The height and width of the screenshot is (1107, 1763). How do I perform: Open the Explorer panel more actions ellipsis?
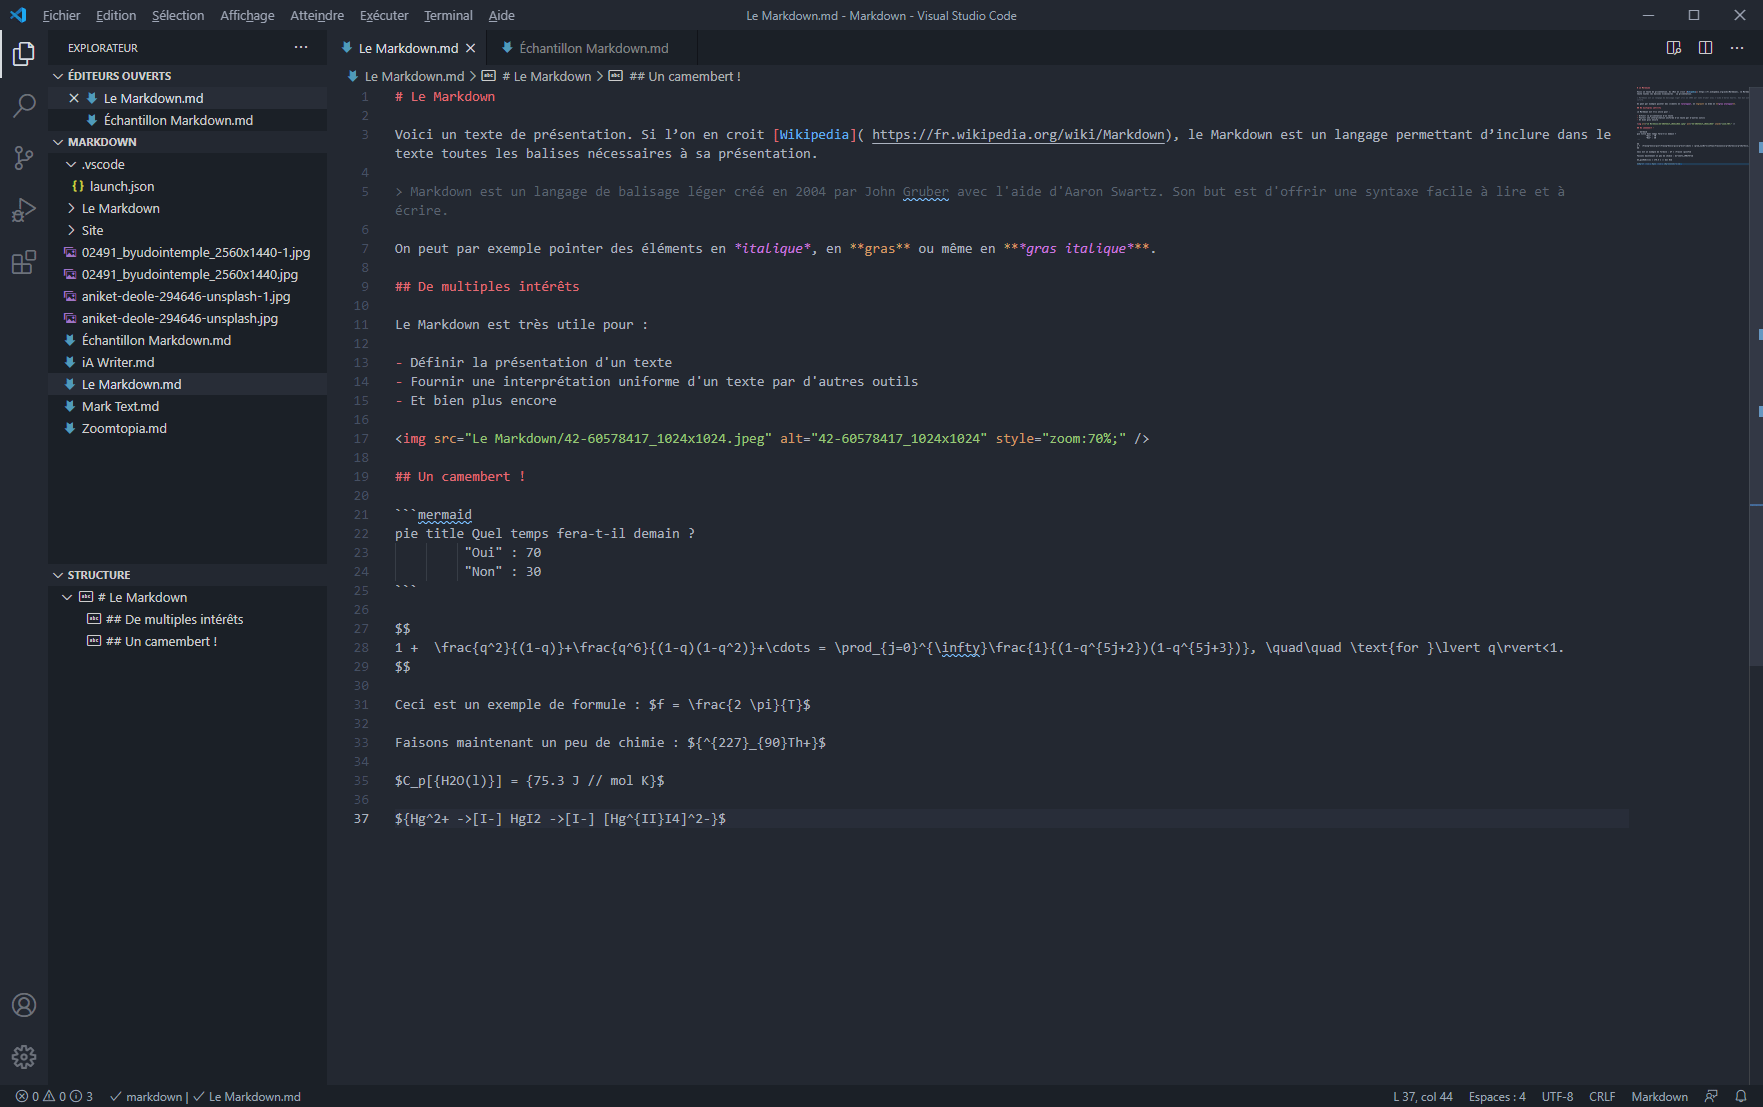click(x=301, y=48)
